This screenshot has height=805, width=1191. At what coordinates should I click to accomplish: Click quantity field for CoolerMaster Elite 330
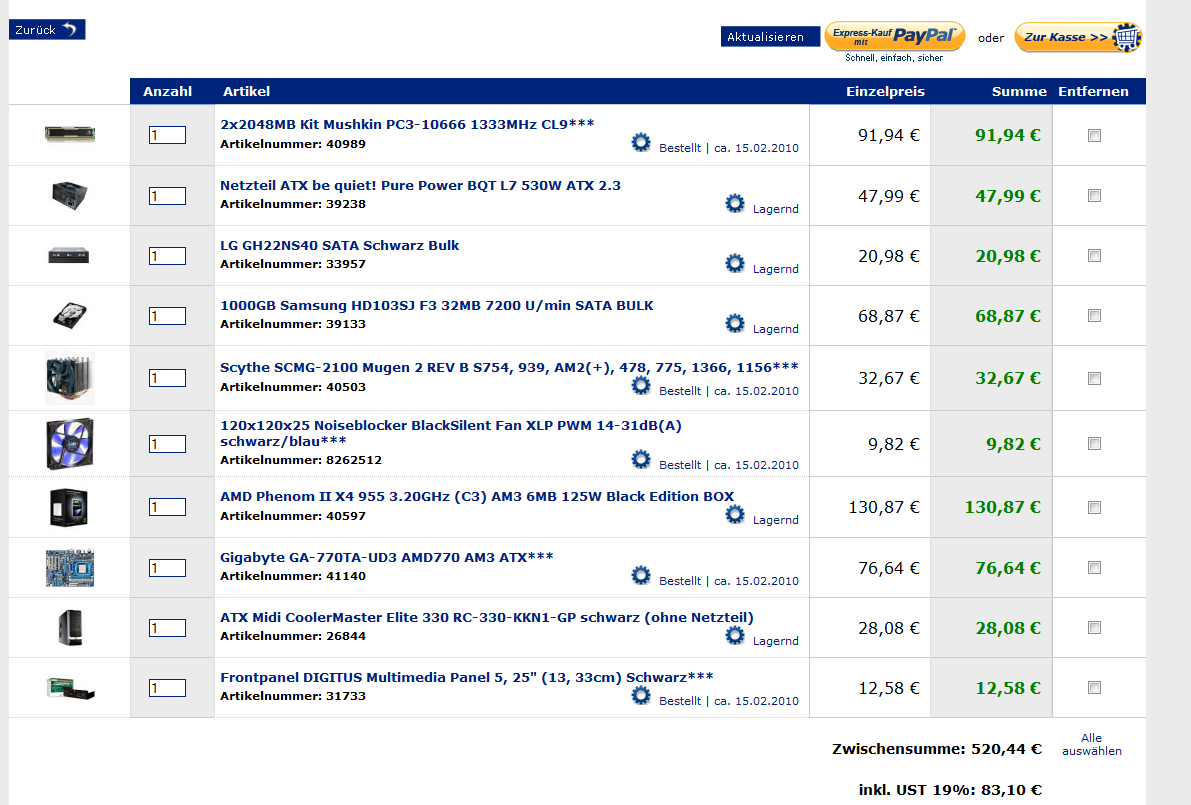(x=167, y=628)
